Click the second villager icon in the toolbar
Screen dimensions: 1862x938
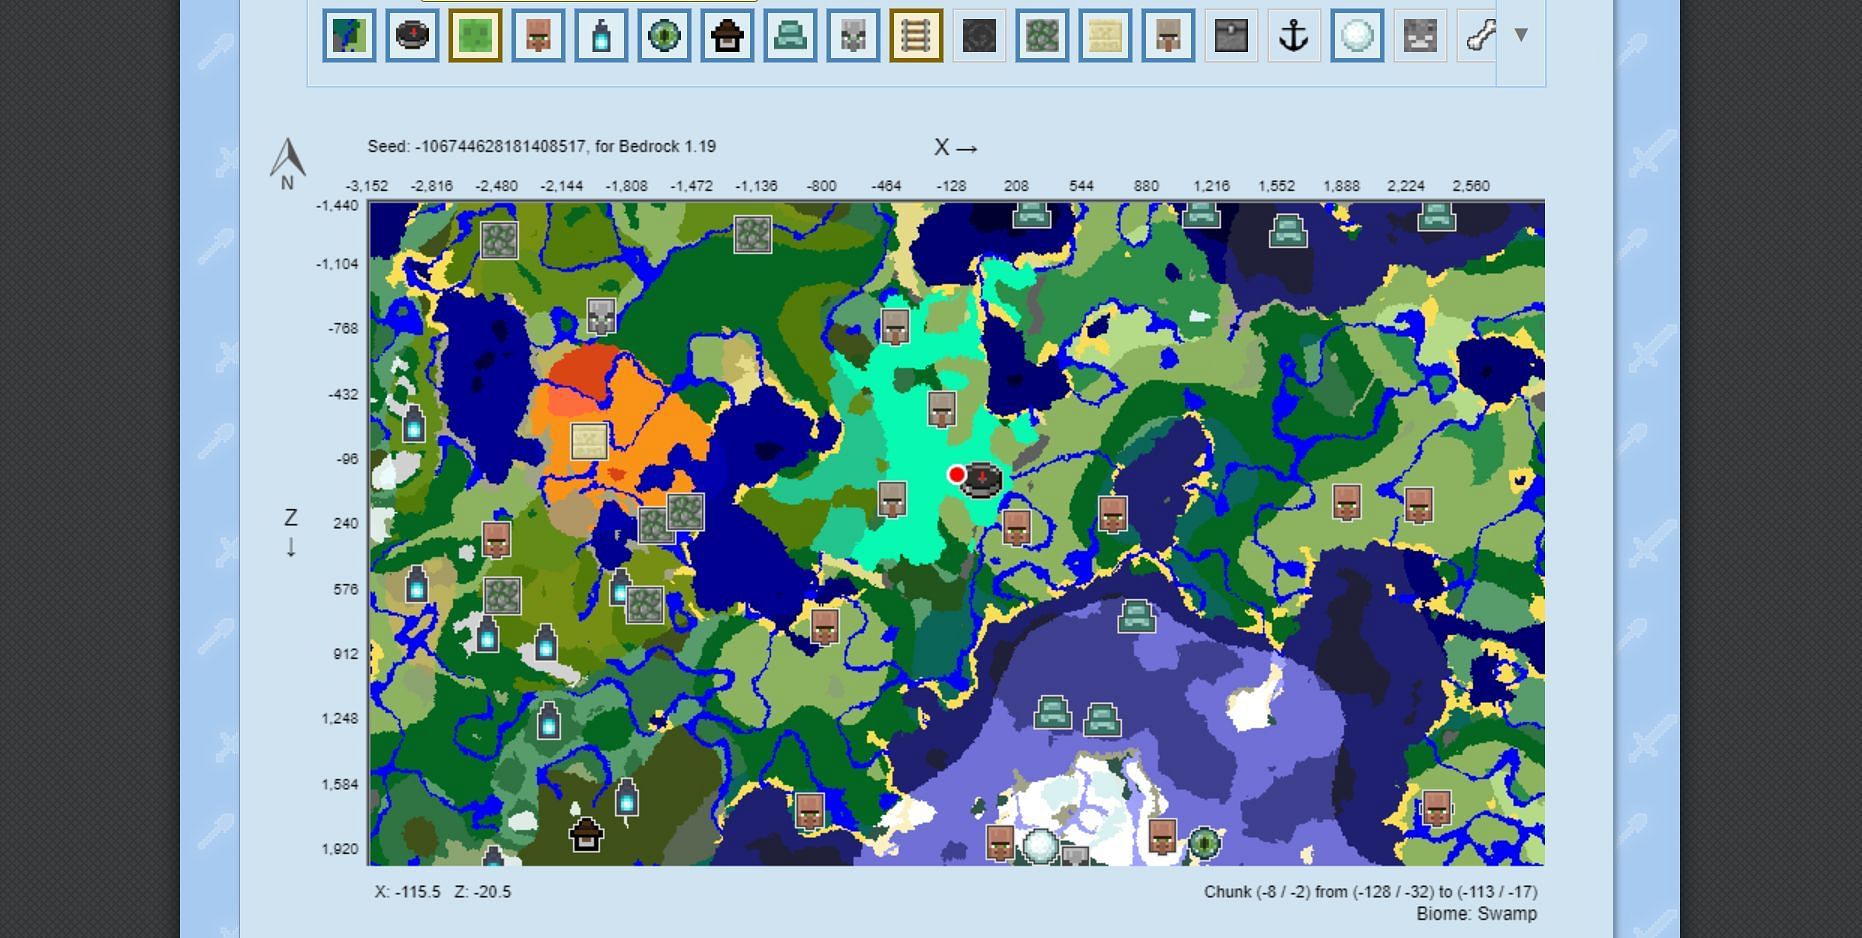point(1168,36)
